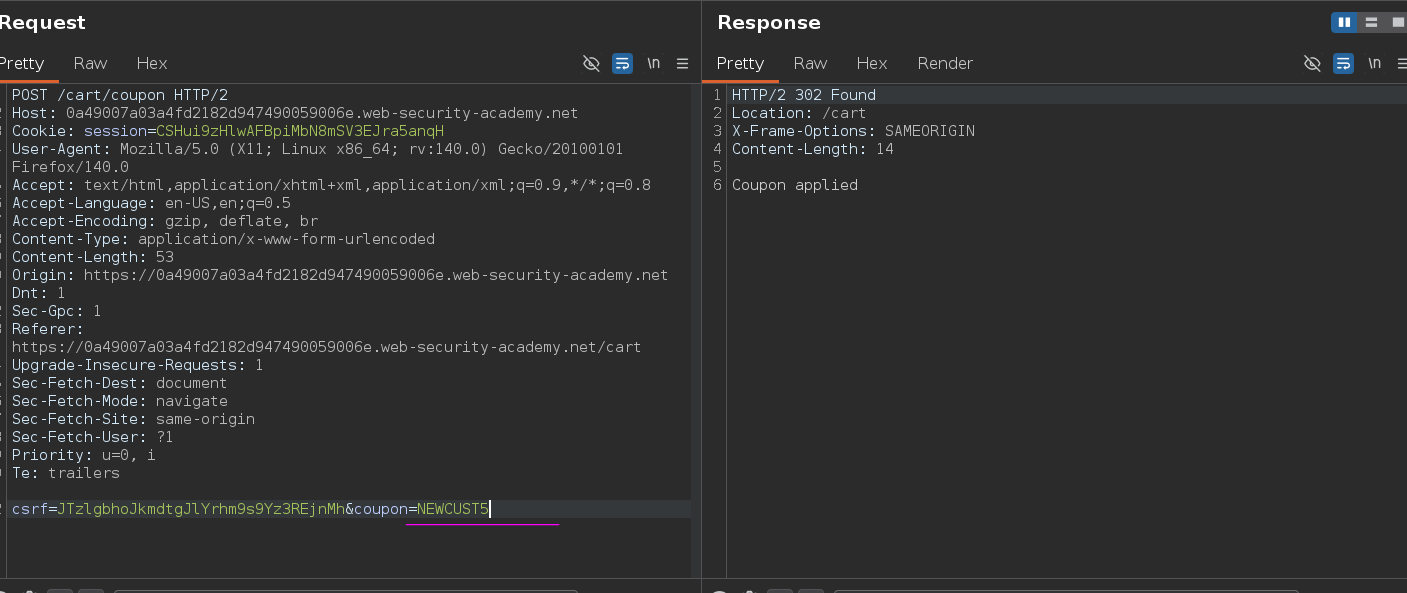Image resolution: width=1407 pixels, height=593 pixels.
Task: Open Hex tab in Response panel
Action: click(872, 63)
